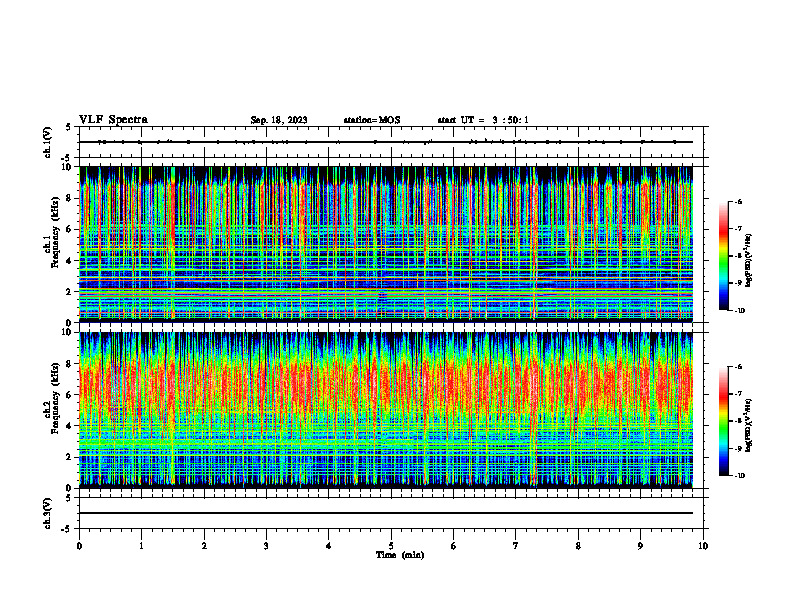Click "-9" on the ch.2 colorbar
The height and width of the screenshot is (612, 792).
click(738, 448)
